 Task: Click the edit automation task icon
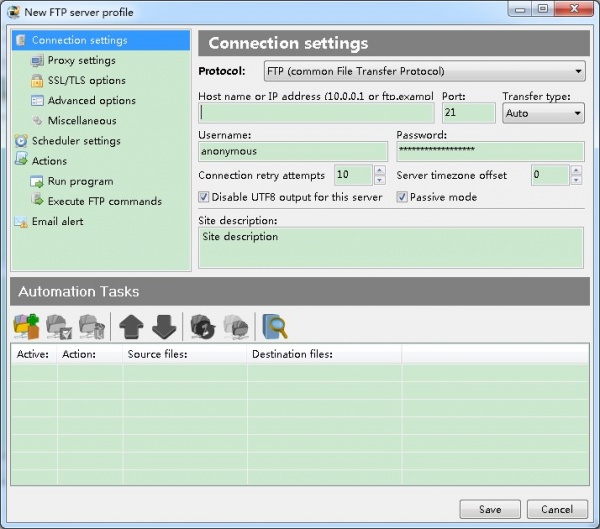[x=59, y=326]
